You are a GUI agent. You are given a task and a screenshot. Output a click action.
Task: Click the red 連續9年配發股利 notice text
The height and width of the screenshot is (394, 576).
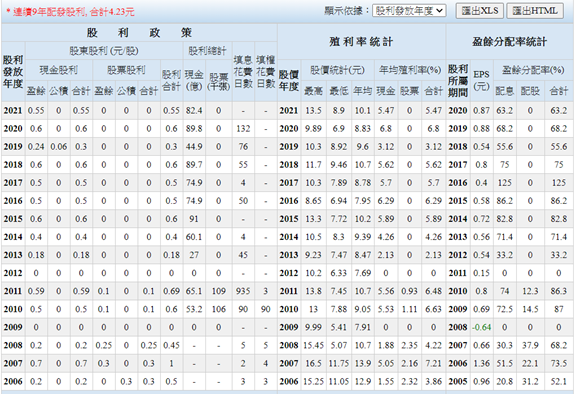pos(71,12)
